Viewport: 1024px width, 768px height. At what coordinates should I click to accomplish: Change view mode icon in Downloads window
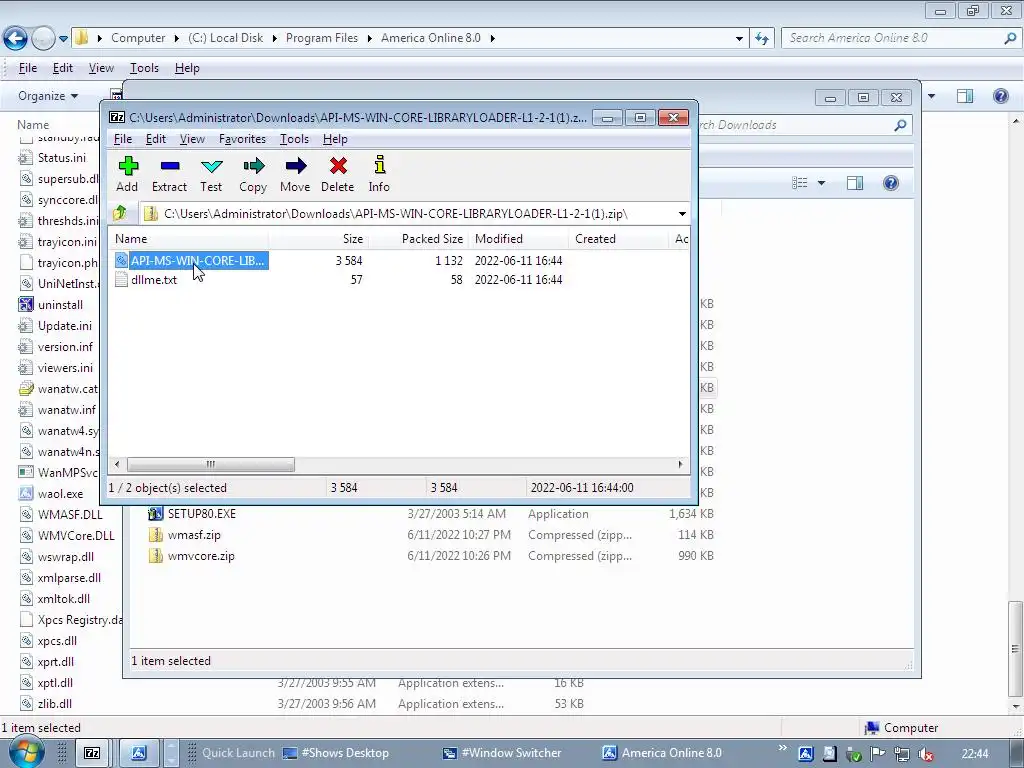pos(799,183)
